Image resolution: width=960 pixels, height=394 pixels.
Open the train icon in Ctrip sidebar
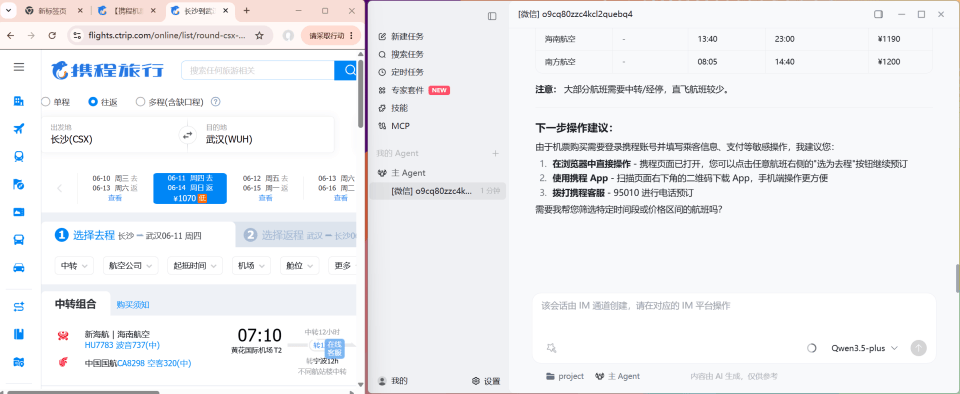click(x=19, y=157)
